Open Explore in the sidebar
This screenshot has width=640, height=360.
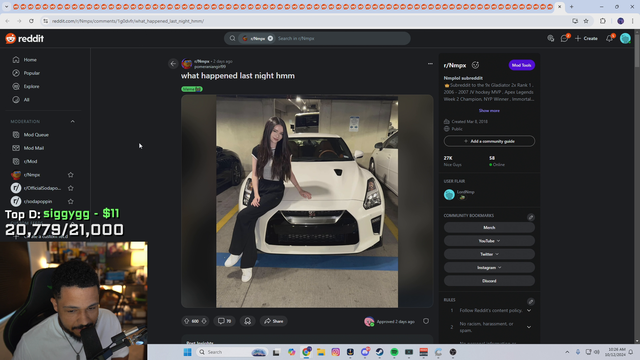click(31, 87)
